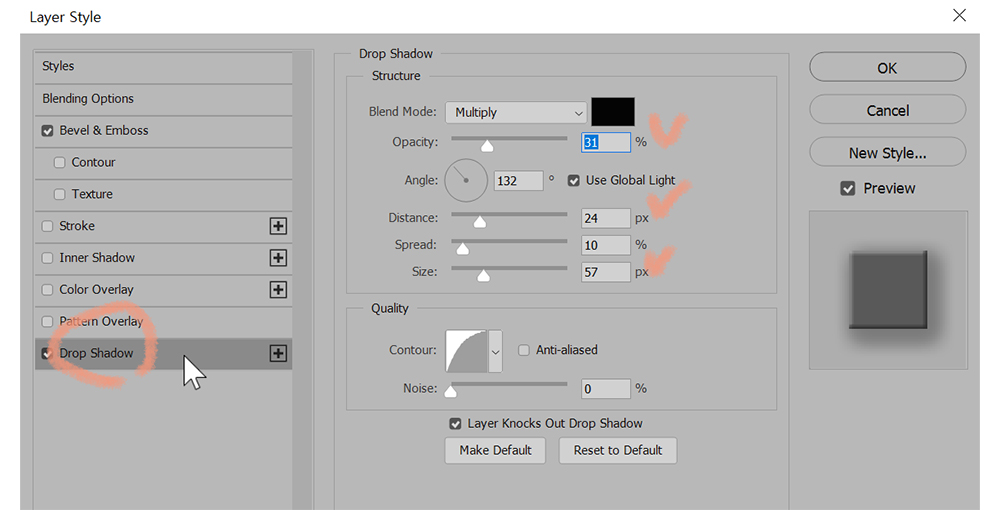Click the contour curve thumbnail

tap(466, 351)
